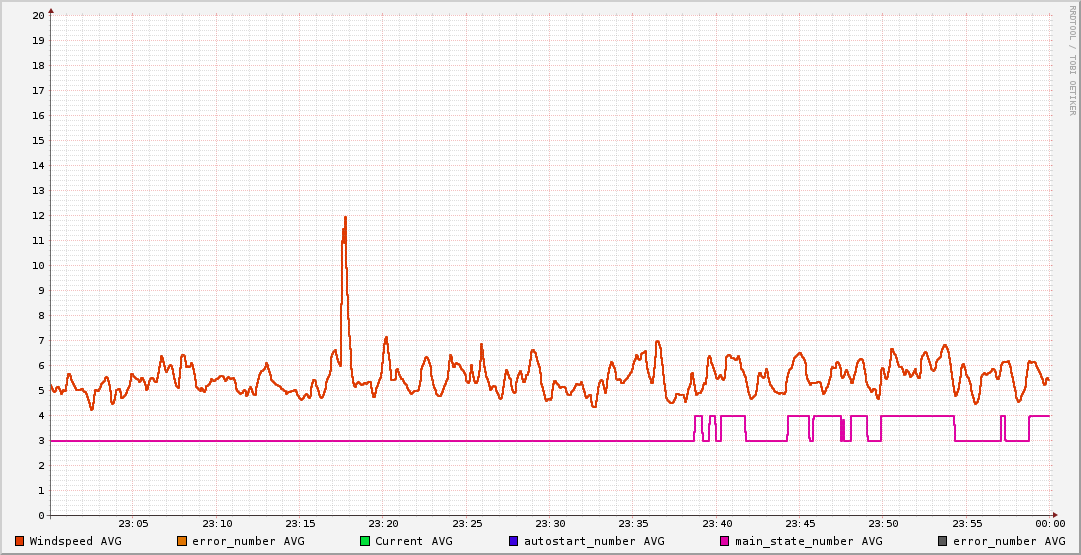This screenshot has height=555, width=1081.
Task: Select the Windspeed AVG legend label
Action: (x=75, y=541)
